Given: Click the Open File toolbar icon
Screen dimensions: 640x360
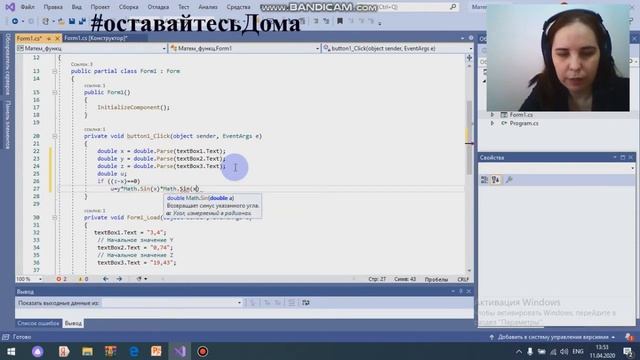Looking at the screenshot, I should [61, 21].
